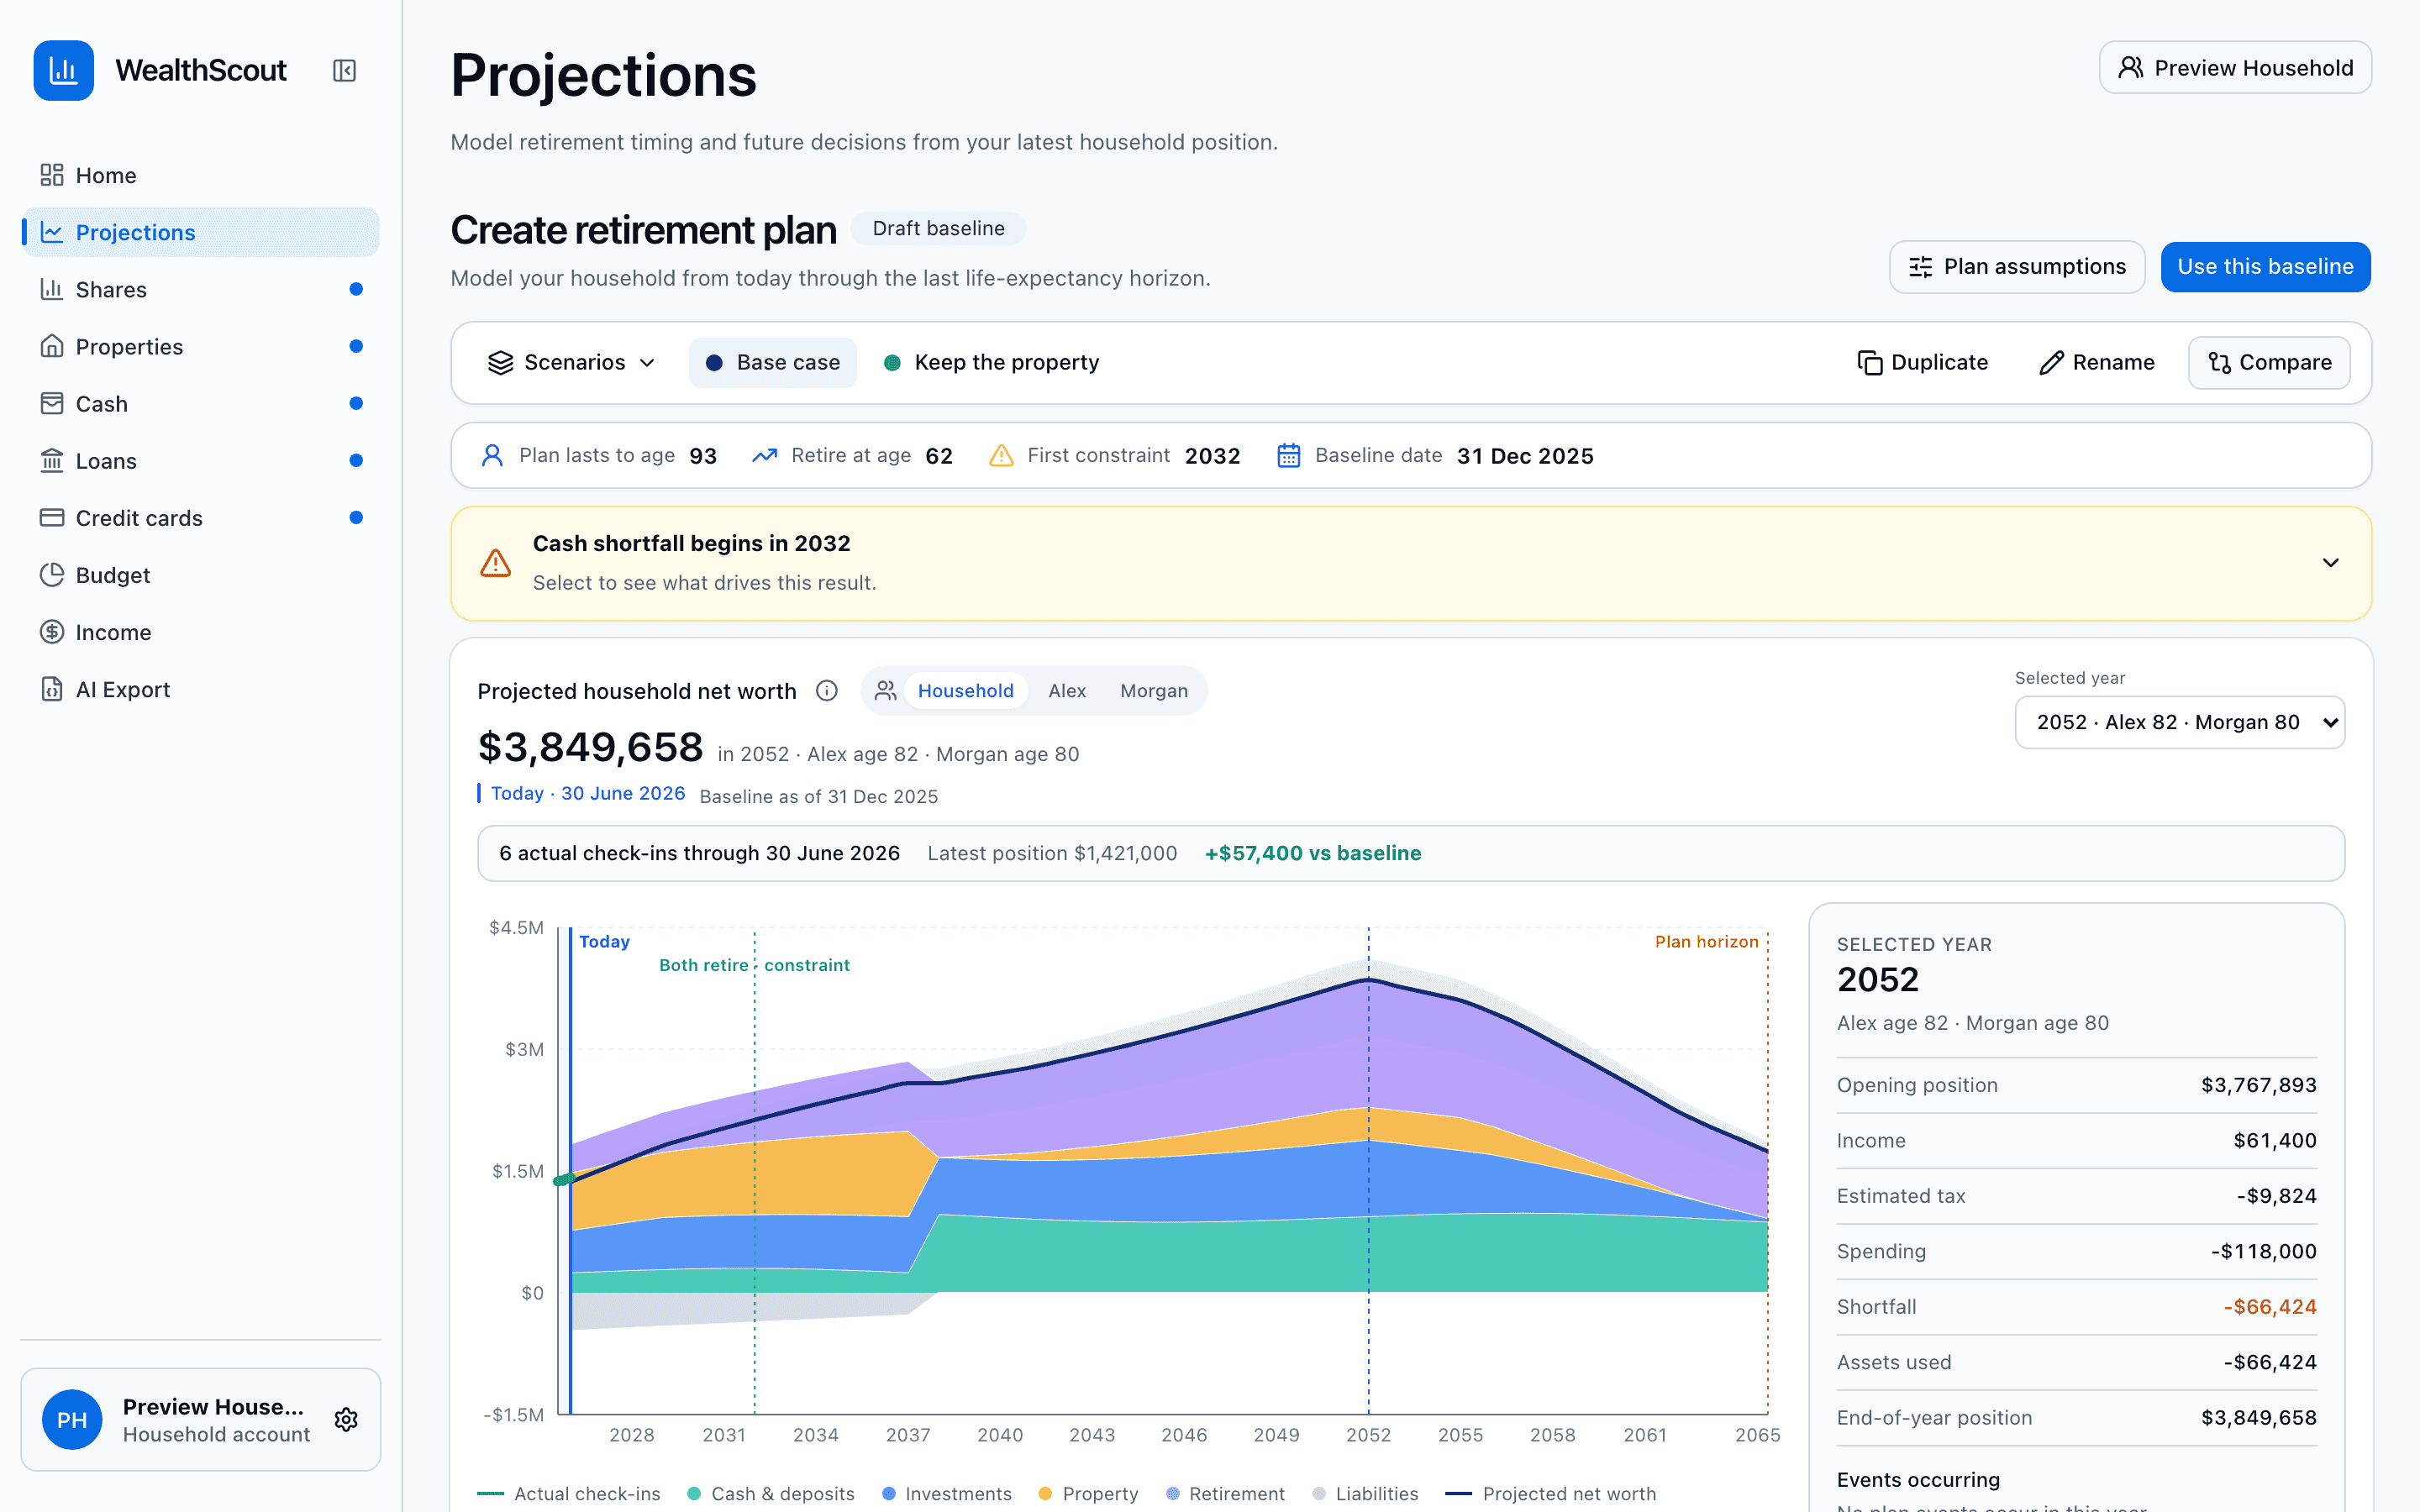Click 'Latest position $1,421,000' text
The width and height of the screenshot is (2420, 1512).
(1052, 853)
